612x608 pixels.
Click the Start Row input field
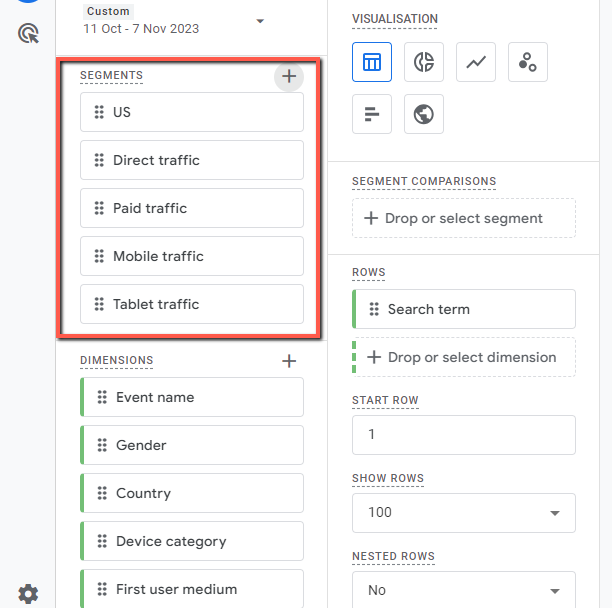464,435
